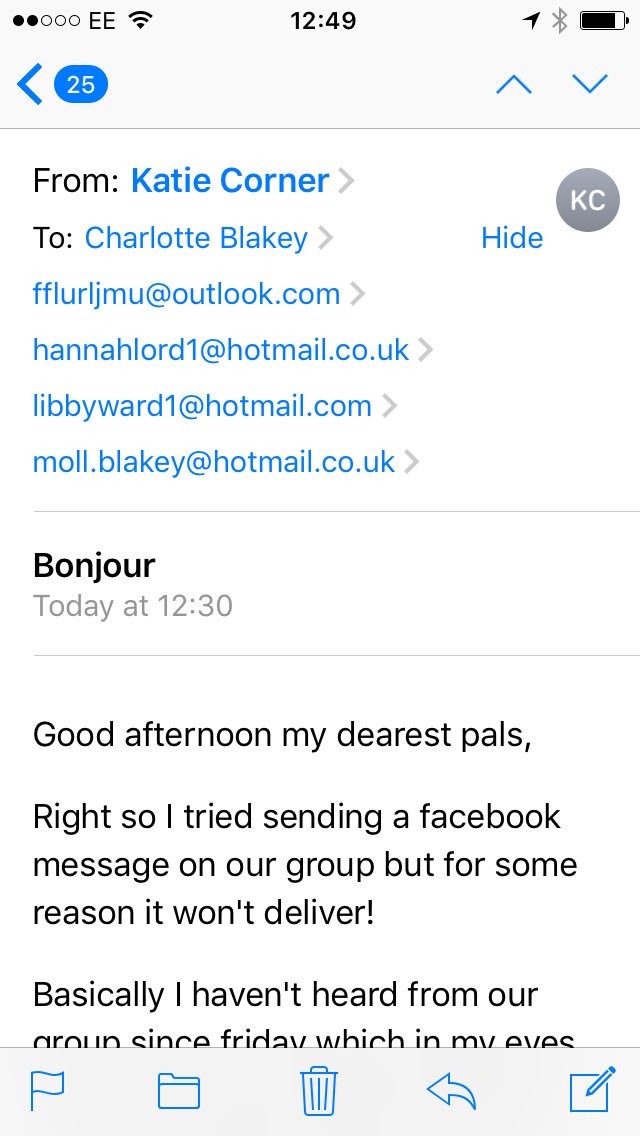Open the flag message icon

click(x=47, y=1090)
